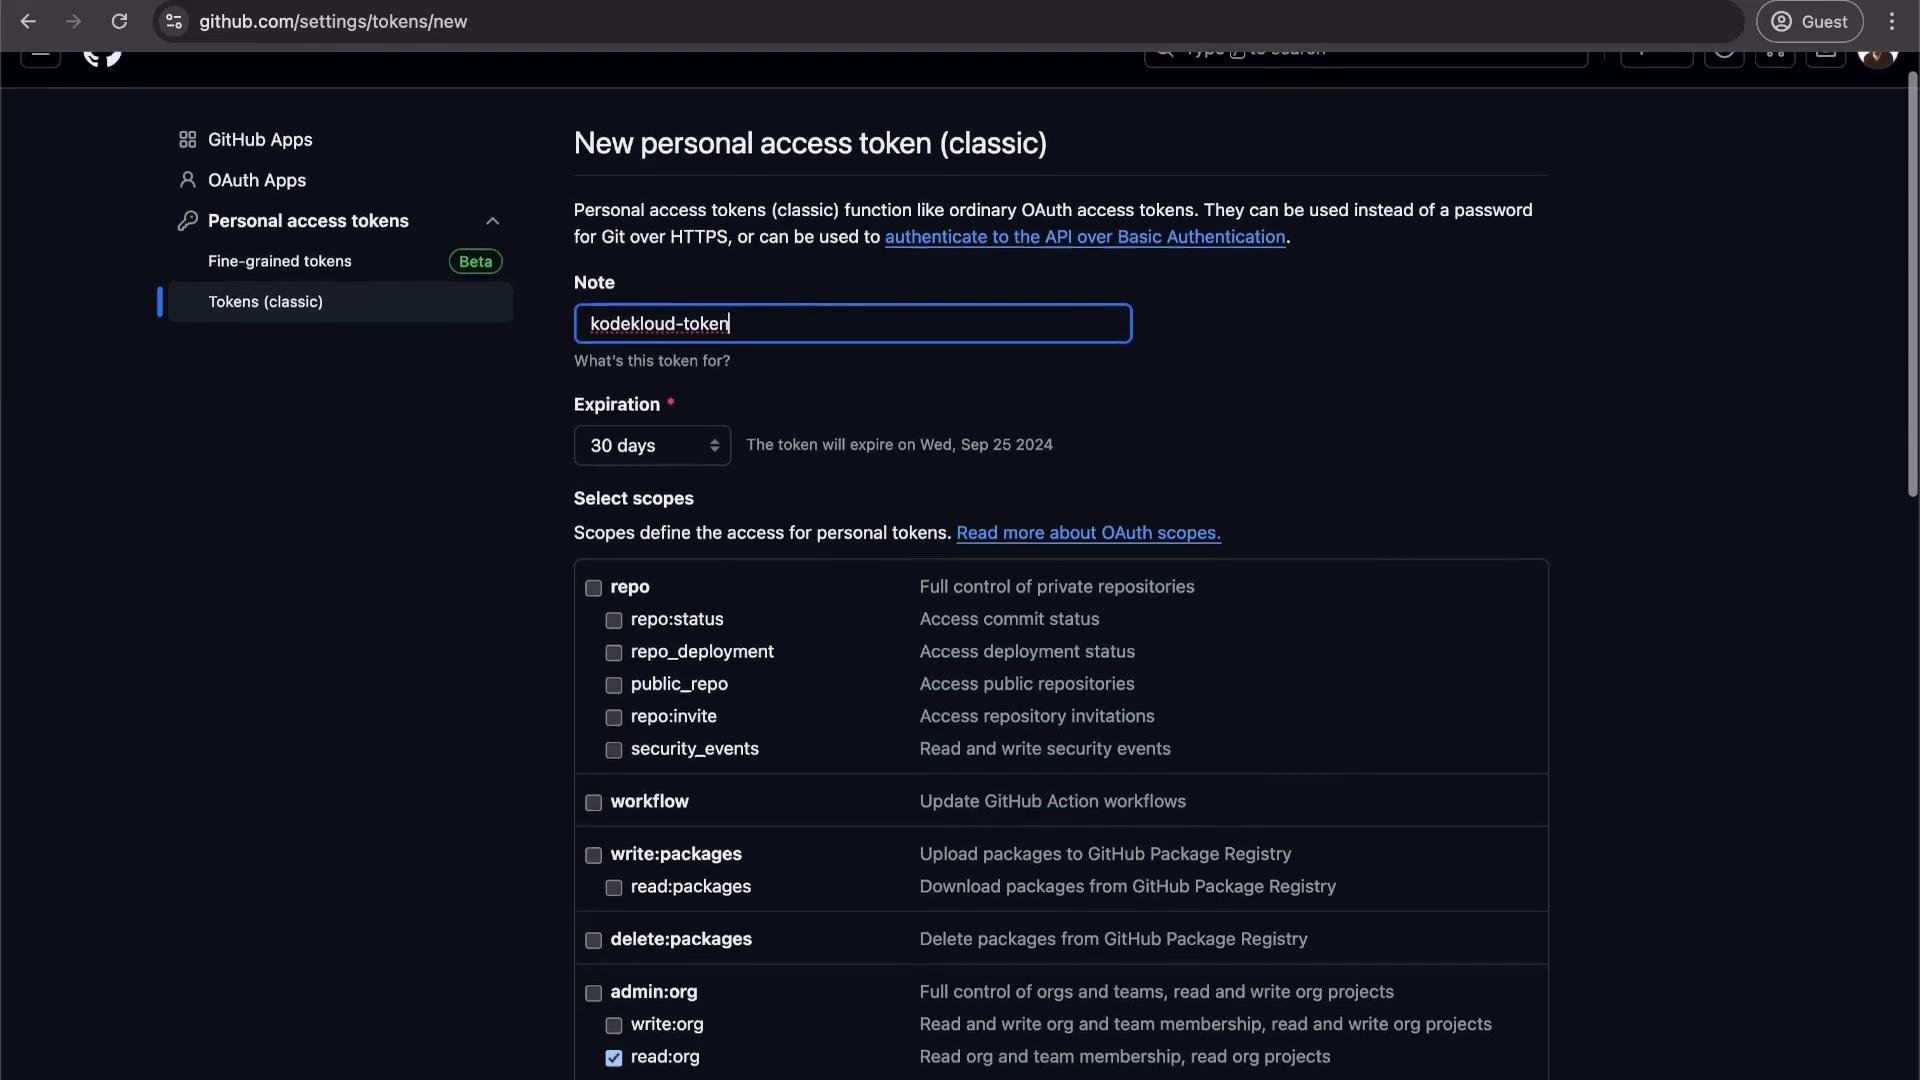Viewport: 1920px width, 1080px height.
Task: Click the browser forward arrow
Action: pos(73,21)
